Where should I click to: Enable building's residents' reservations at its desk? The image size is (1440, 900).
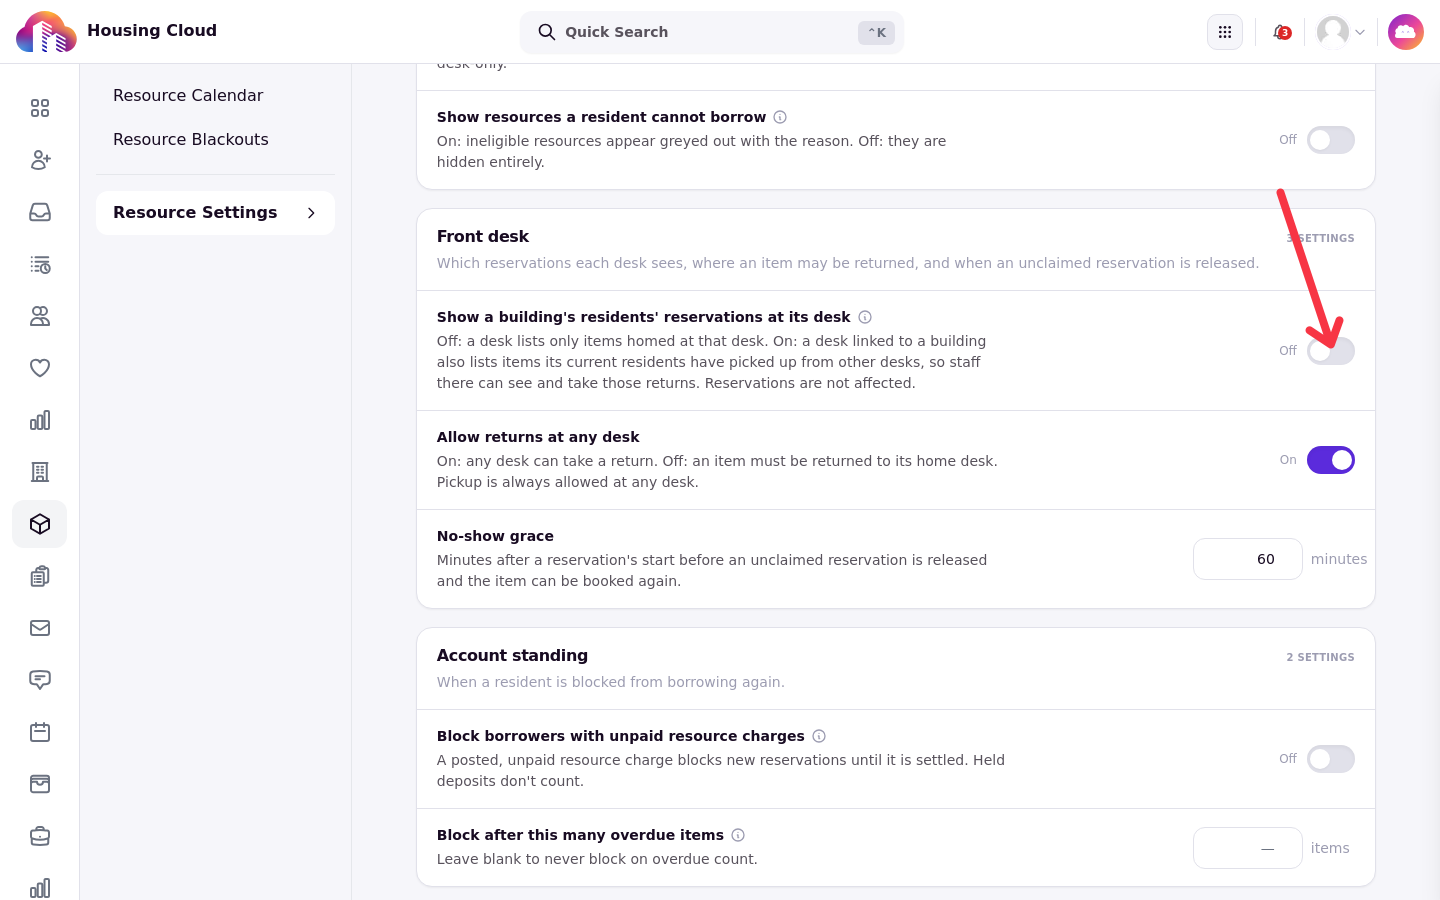tap(1331, 351)
